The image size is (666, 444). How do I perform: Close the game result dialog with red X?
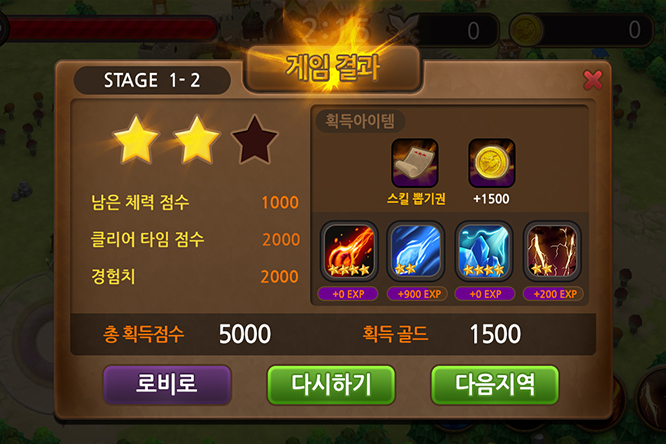(x=593, y=80)
